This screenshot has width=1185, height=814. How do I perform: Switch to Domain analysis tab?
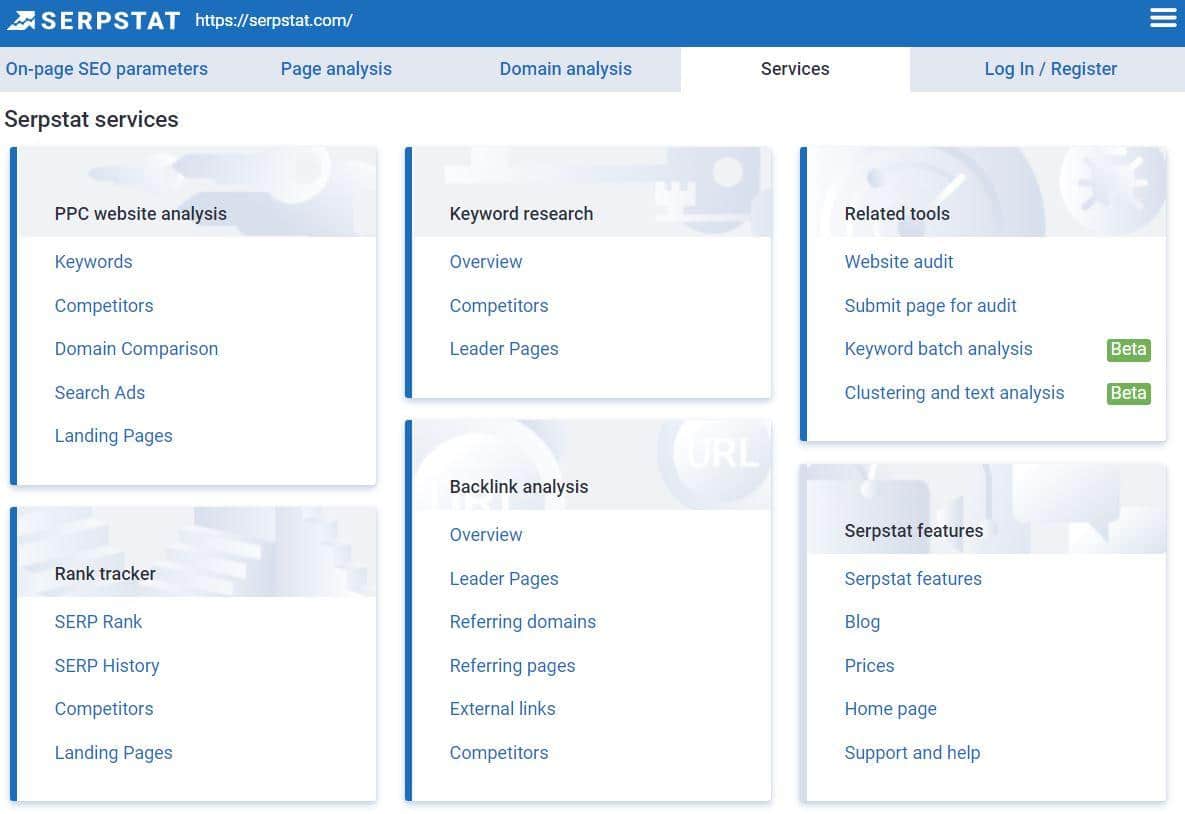(565, 69)
